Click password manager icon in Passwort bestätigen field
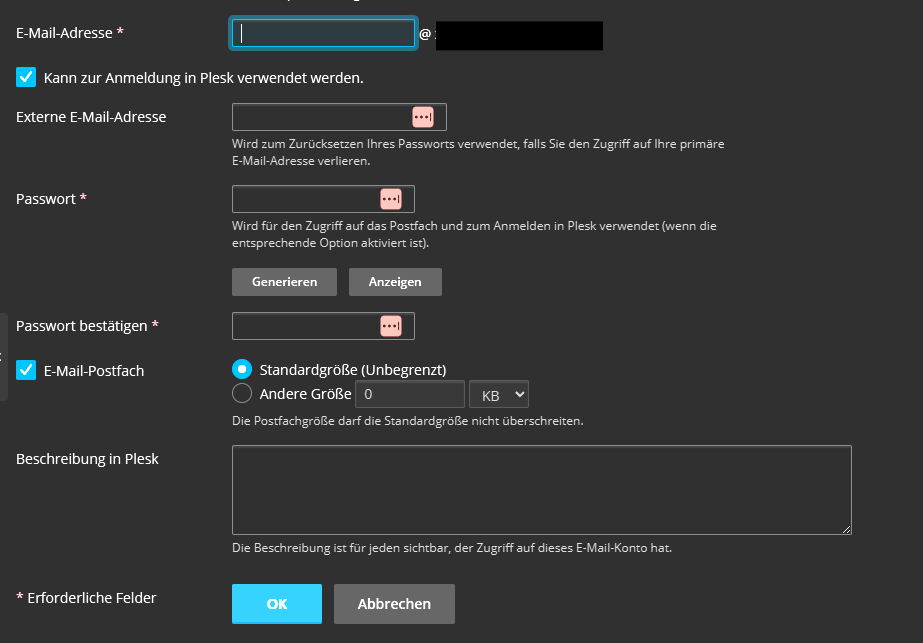 pyautogui.click(x=390, y=326)
